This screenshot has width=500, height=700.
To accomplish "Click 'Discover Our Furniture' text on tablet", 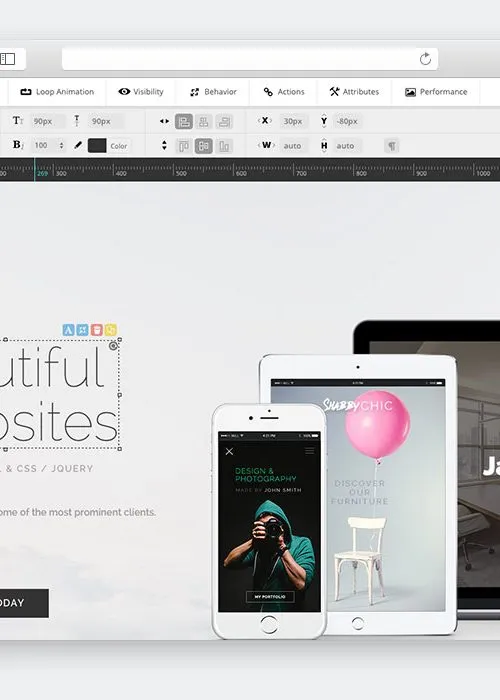I will [360, 492].
